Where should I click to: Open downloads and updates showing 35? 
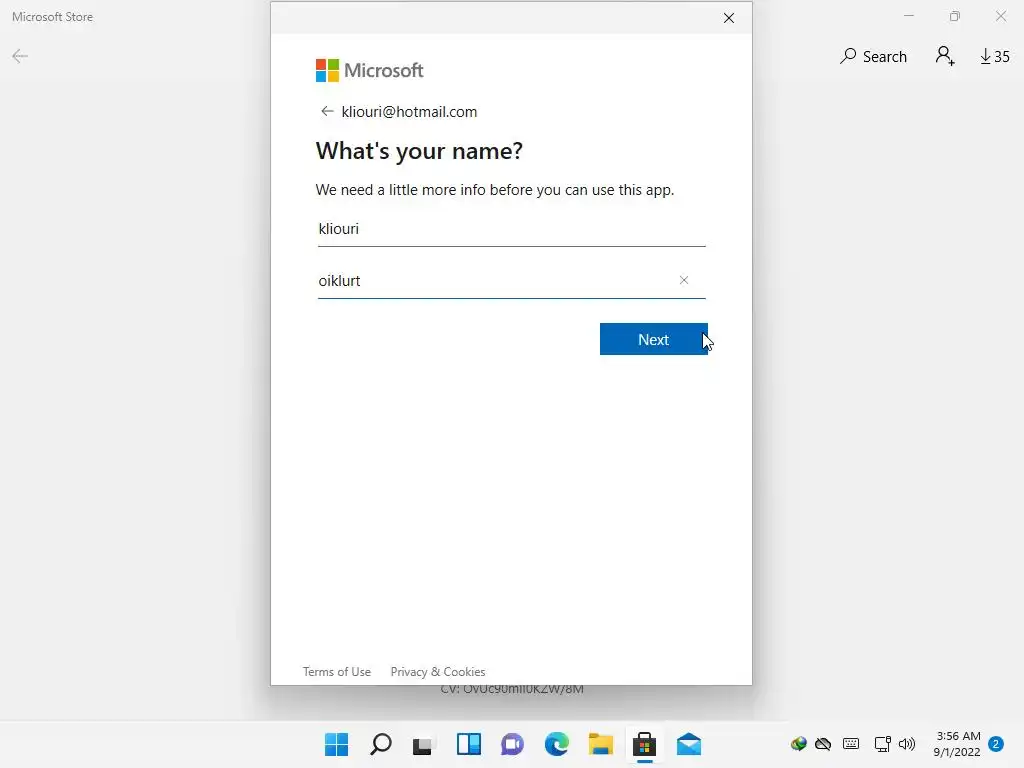(x=995, y=57)
